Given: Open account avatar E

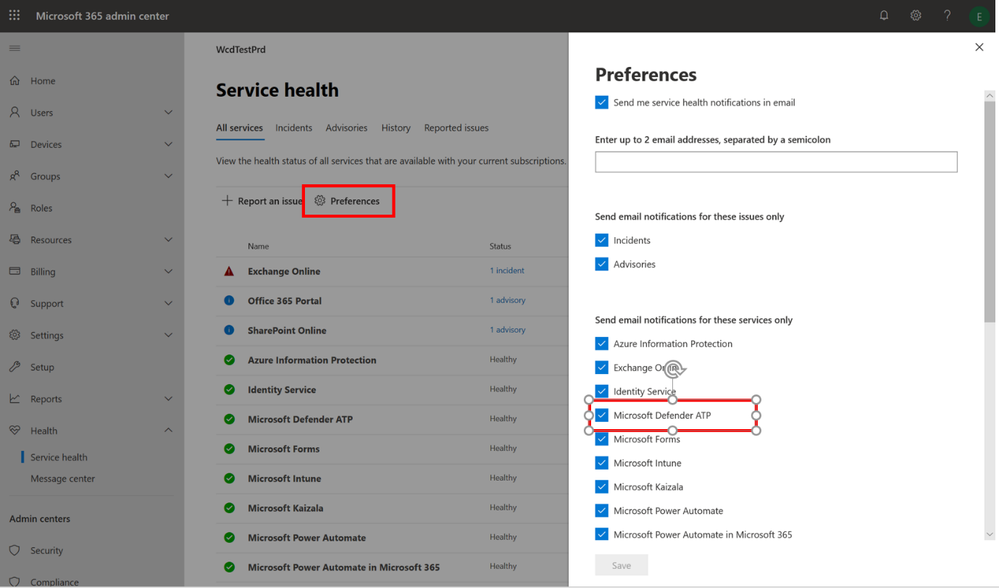Looking at the screenshot, I should [979, 17].
